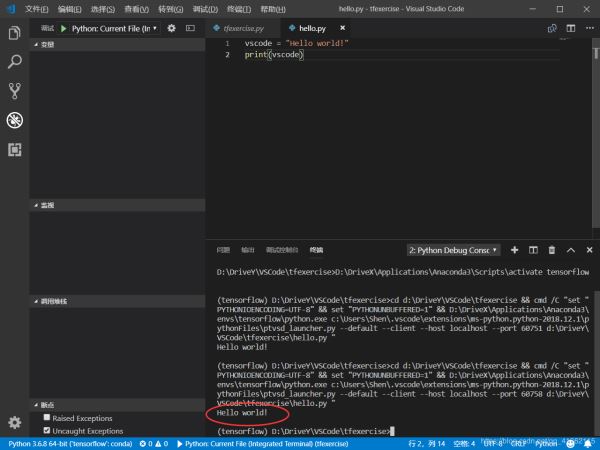Switch to the tfexercise.py tab
The image size is (600, 450).
pyautogui.click(x=243, y=28)
